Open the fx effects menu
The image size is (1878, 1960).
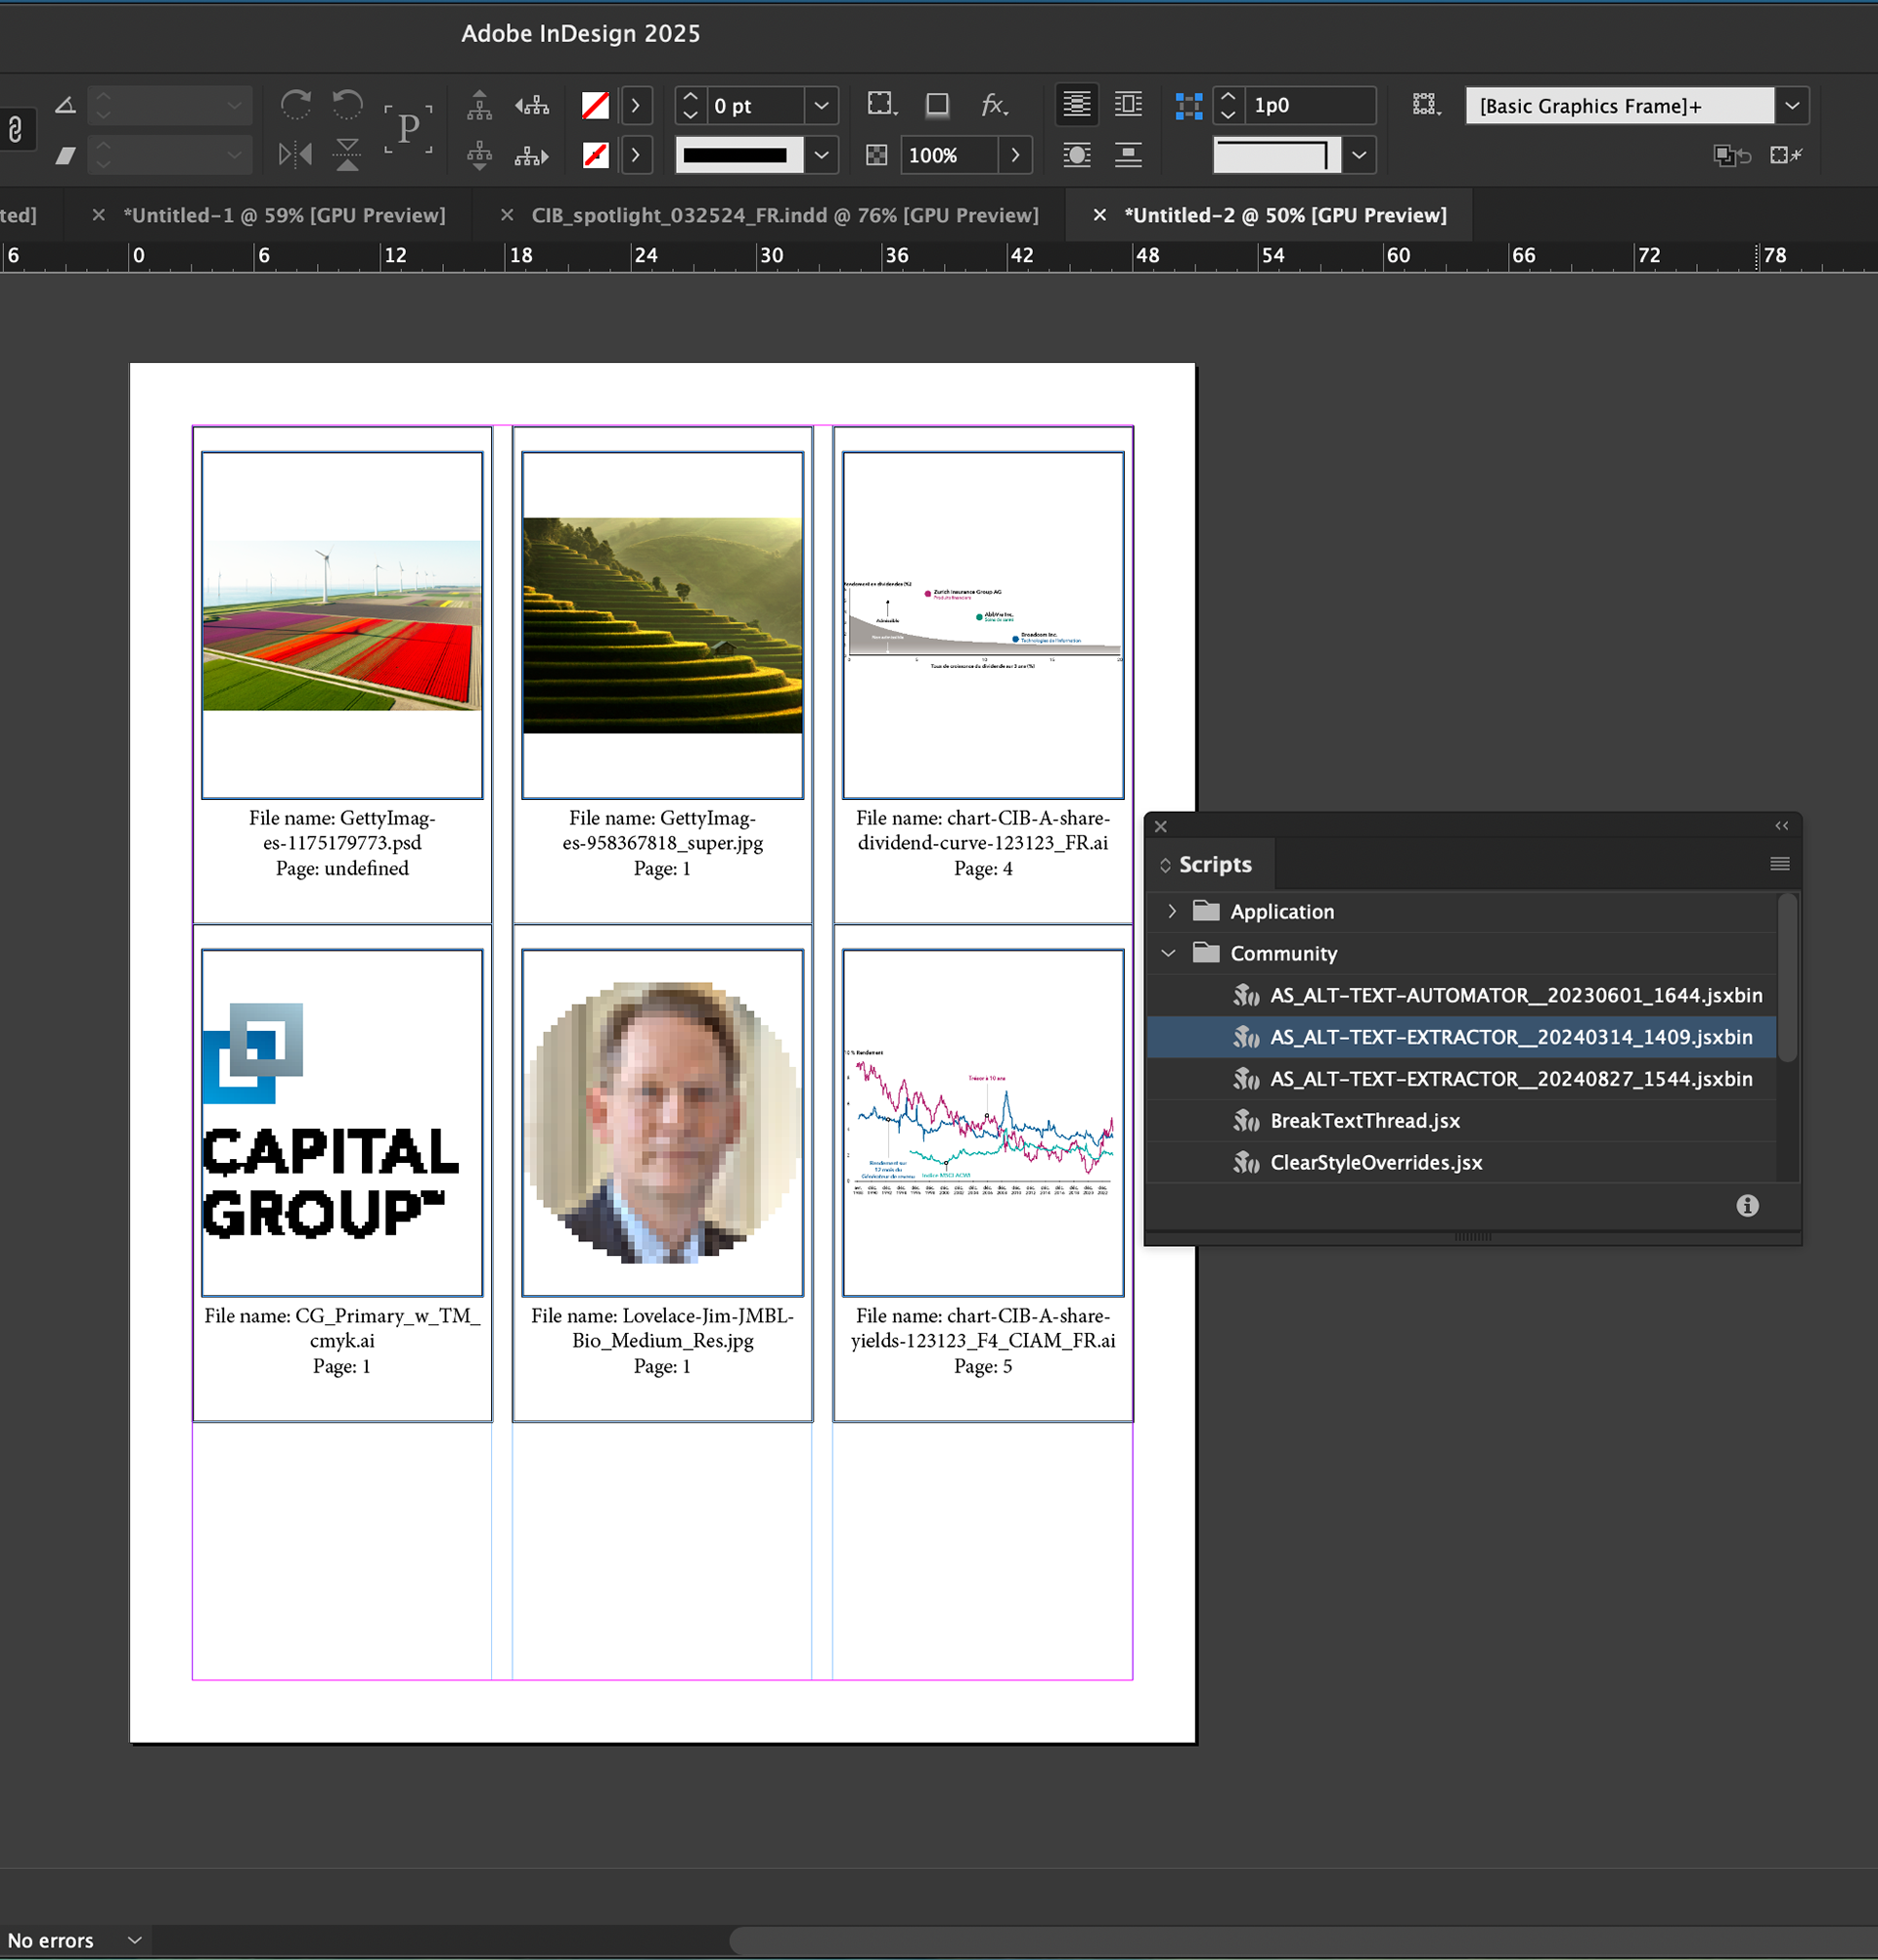(993, 105)
